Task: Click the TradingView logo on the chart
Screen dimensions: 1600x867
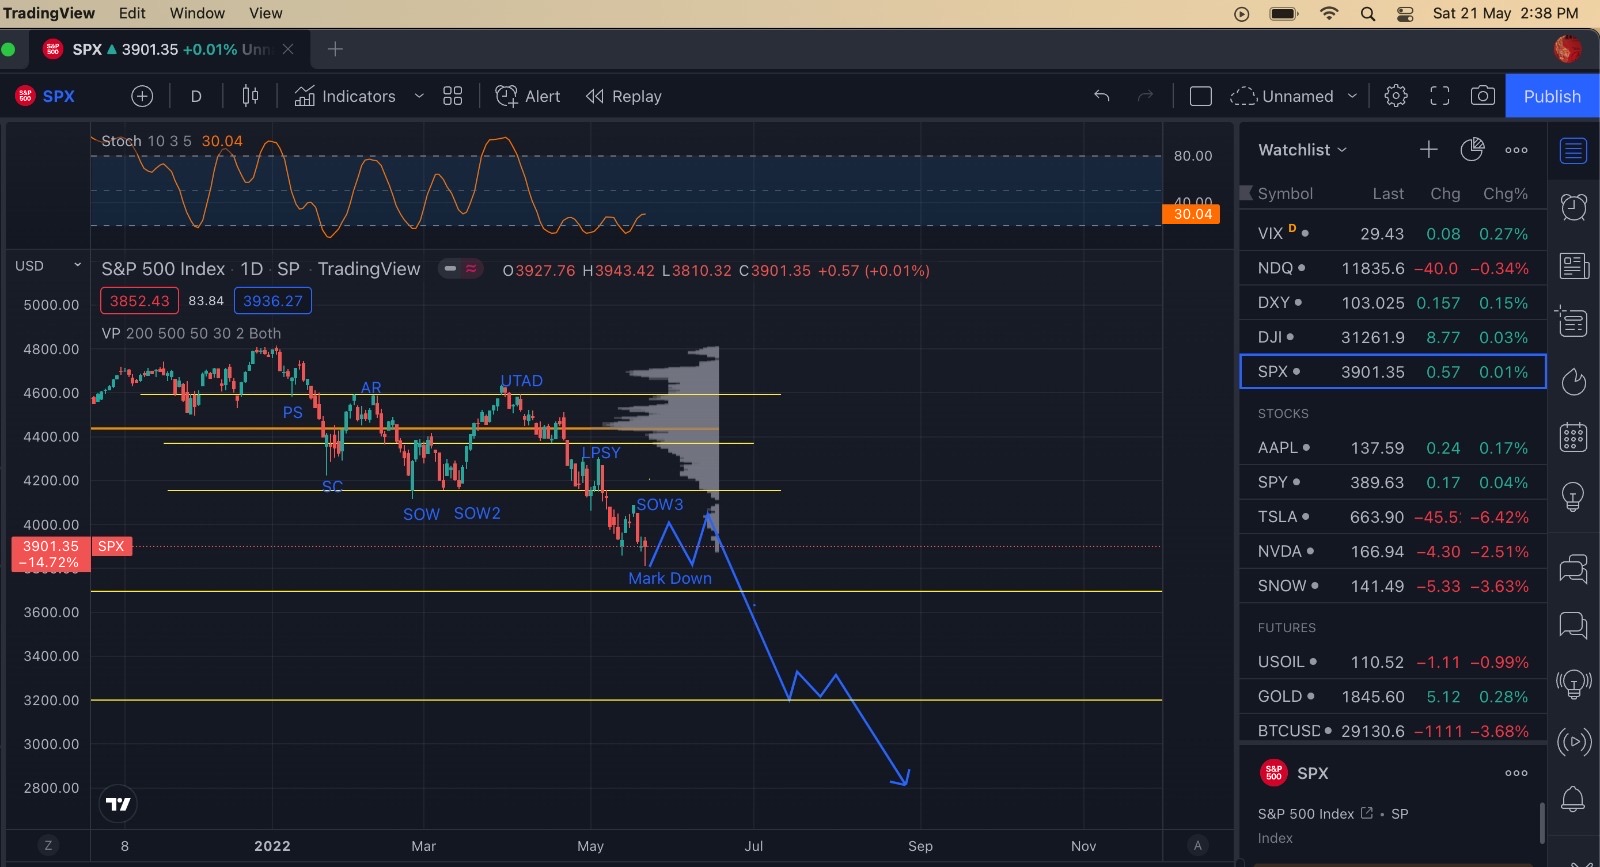Action: point(118,804)
